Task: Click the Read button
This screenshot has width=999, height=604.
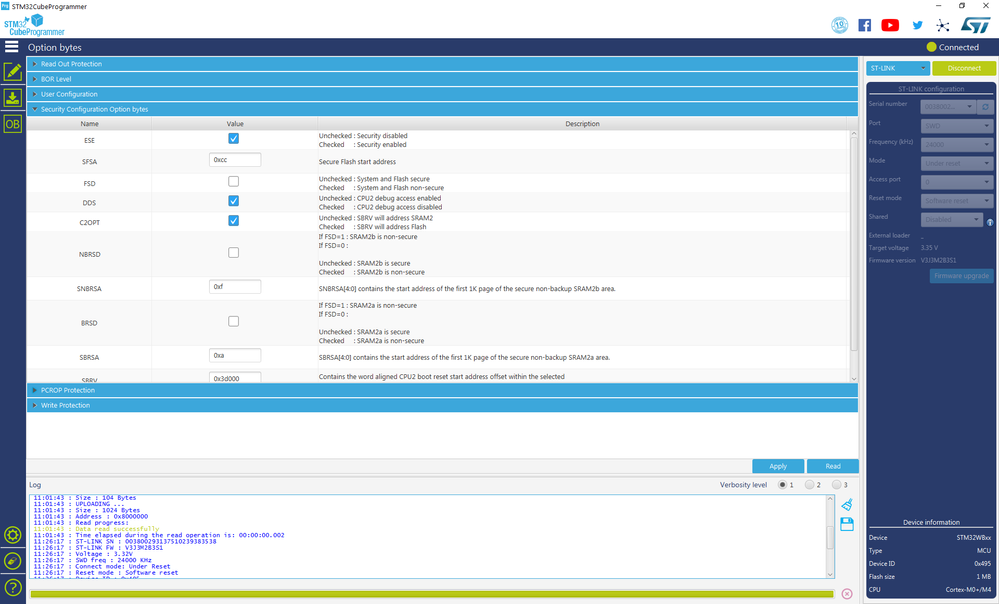Action: (833, 466)
